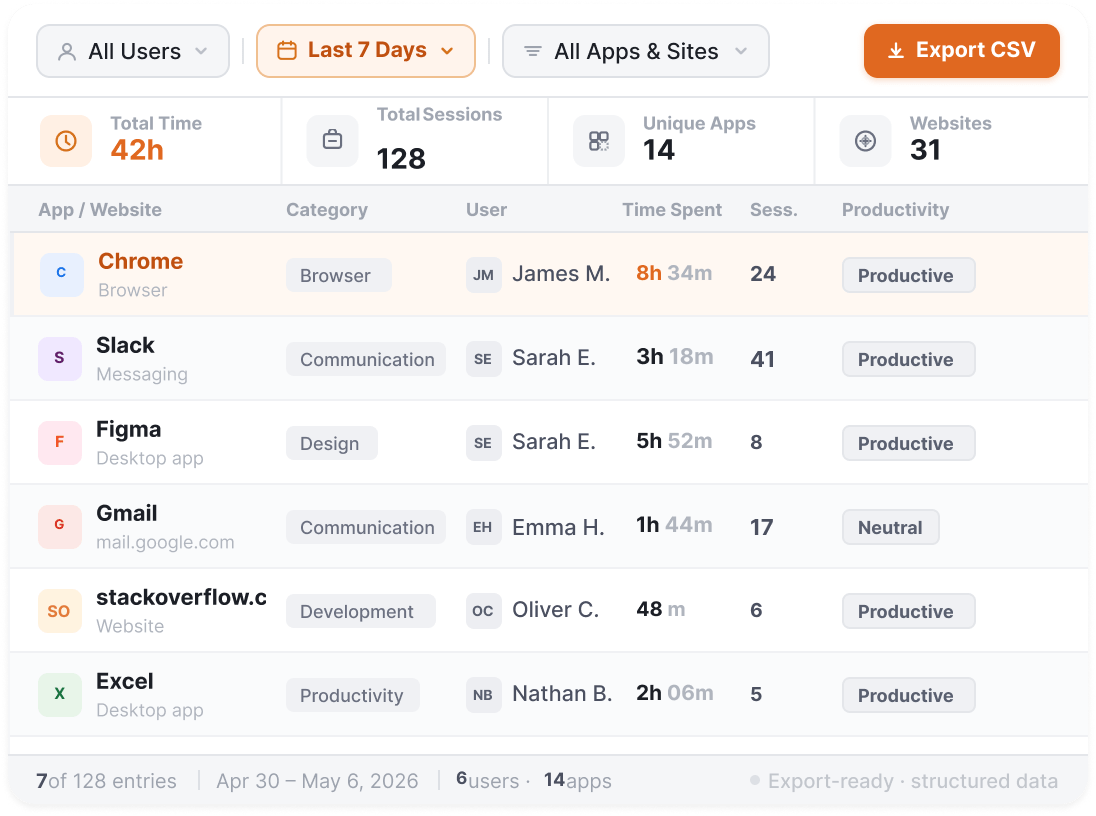Open the All Users dropdown
This screenshot has height=816, width=1096.
tap(133, 51)
